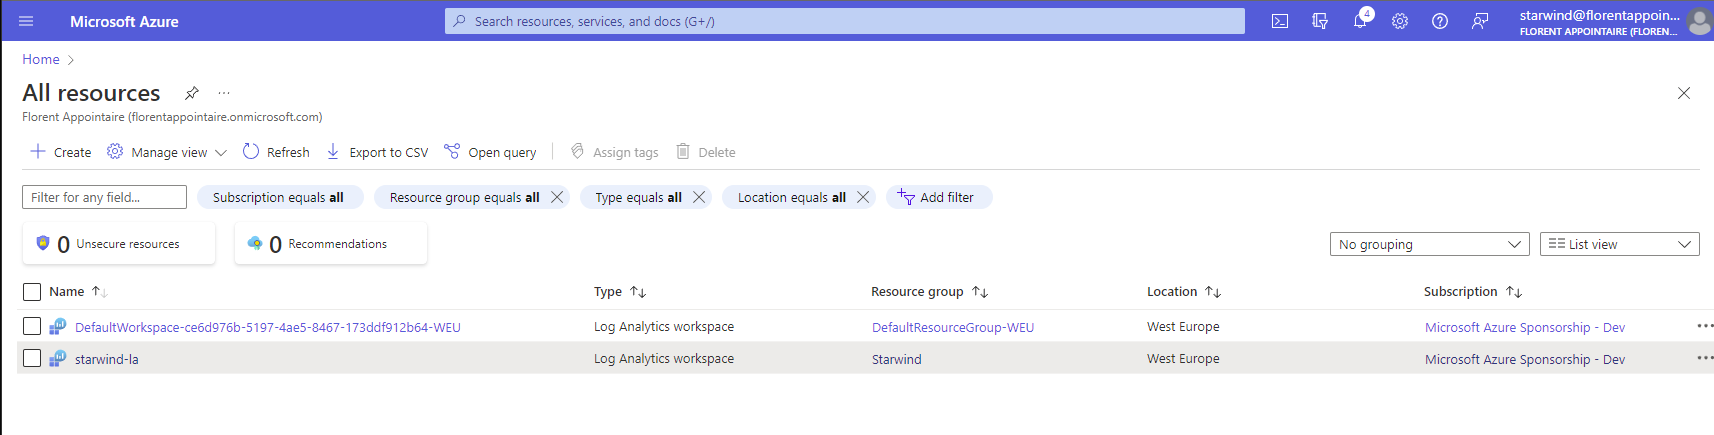This screenshot has height=435, width=1714.
Task: Click the Assign tags command
Action: 615,152
